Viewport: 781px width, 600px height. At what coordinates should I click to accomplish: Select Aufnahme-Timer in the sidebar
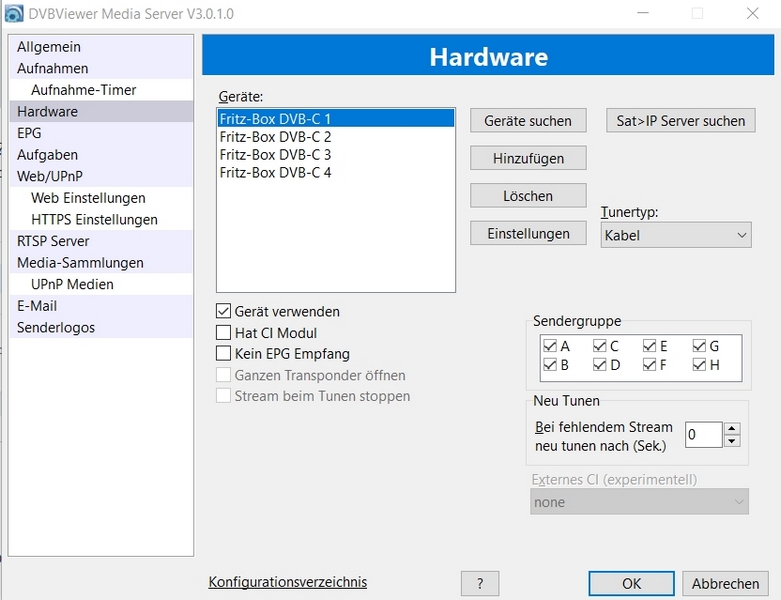click(83, 90)
